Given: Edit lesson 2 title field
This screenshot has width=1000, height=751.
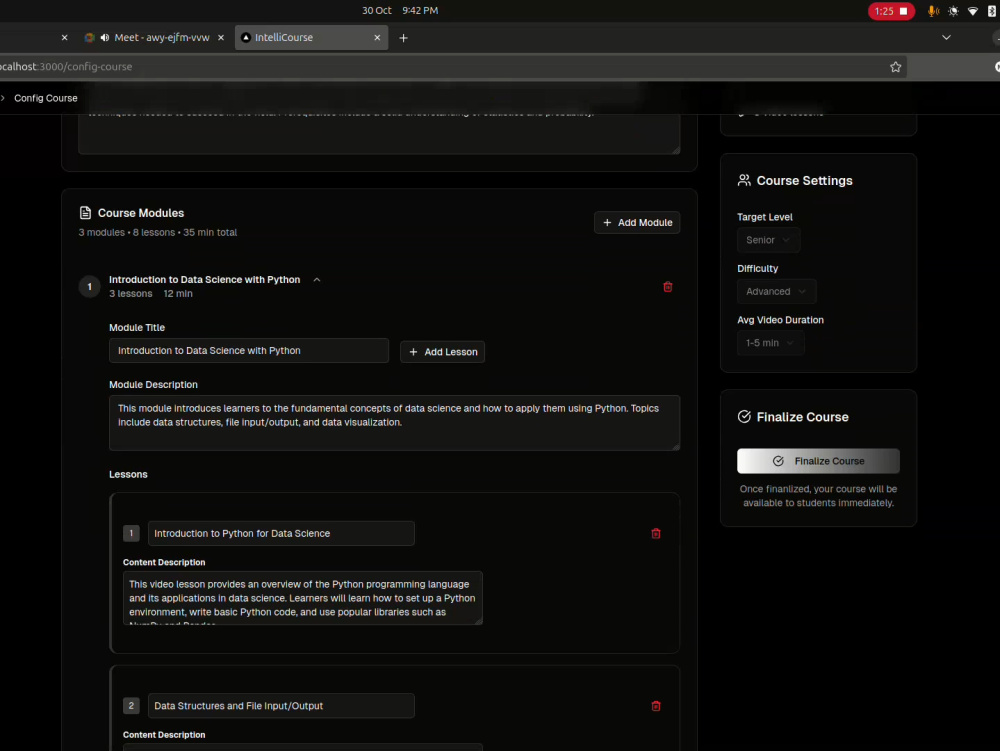Looking at the screenshot, I should pyautogui.click(x=281, y=706).
